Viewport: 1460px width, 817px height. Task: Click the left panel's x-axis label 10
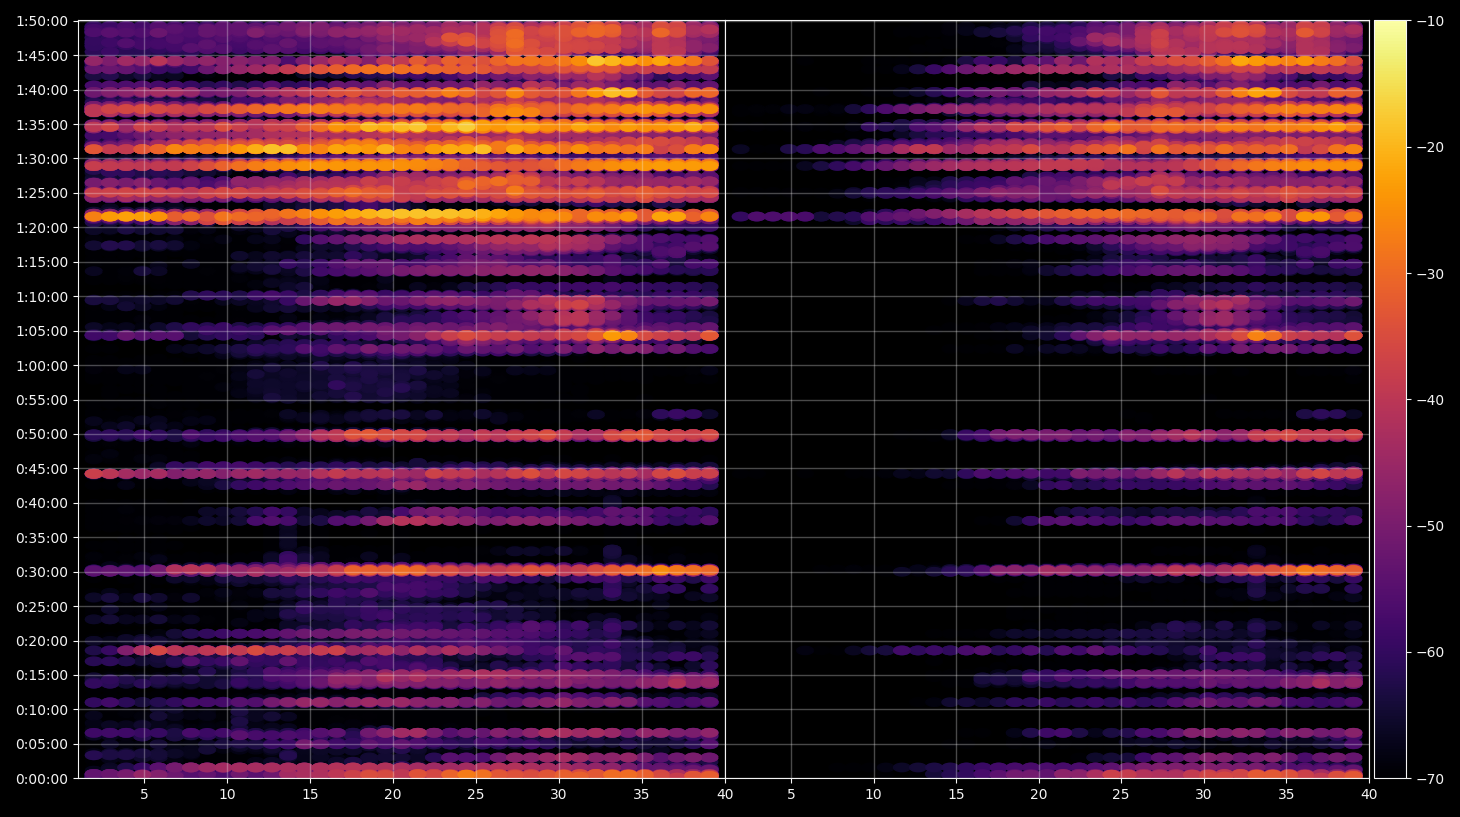tap(227, 795)
